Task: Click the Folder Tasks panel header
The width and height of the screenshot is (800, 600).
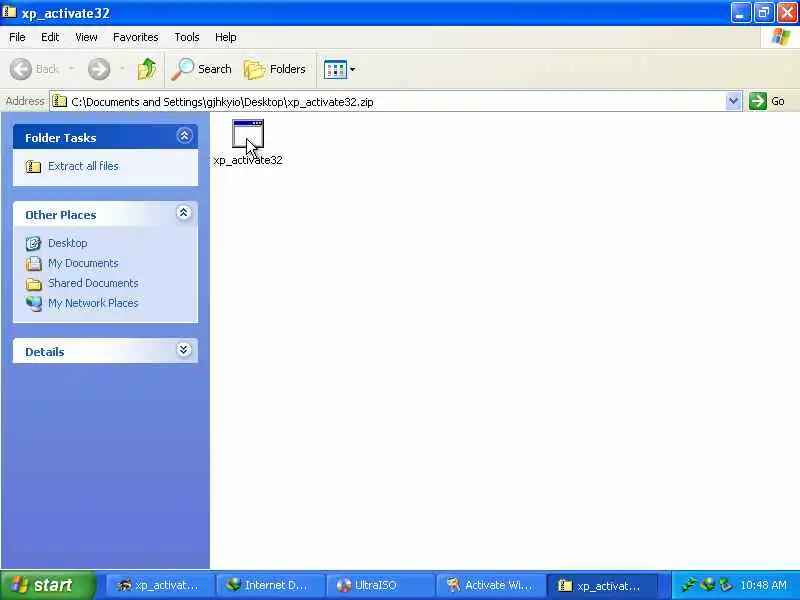Action: (106, 137)
